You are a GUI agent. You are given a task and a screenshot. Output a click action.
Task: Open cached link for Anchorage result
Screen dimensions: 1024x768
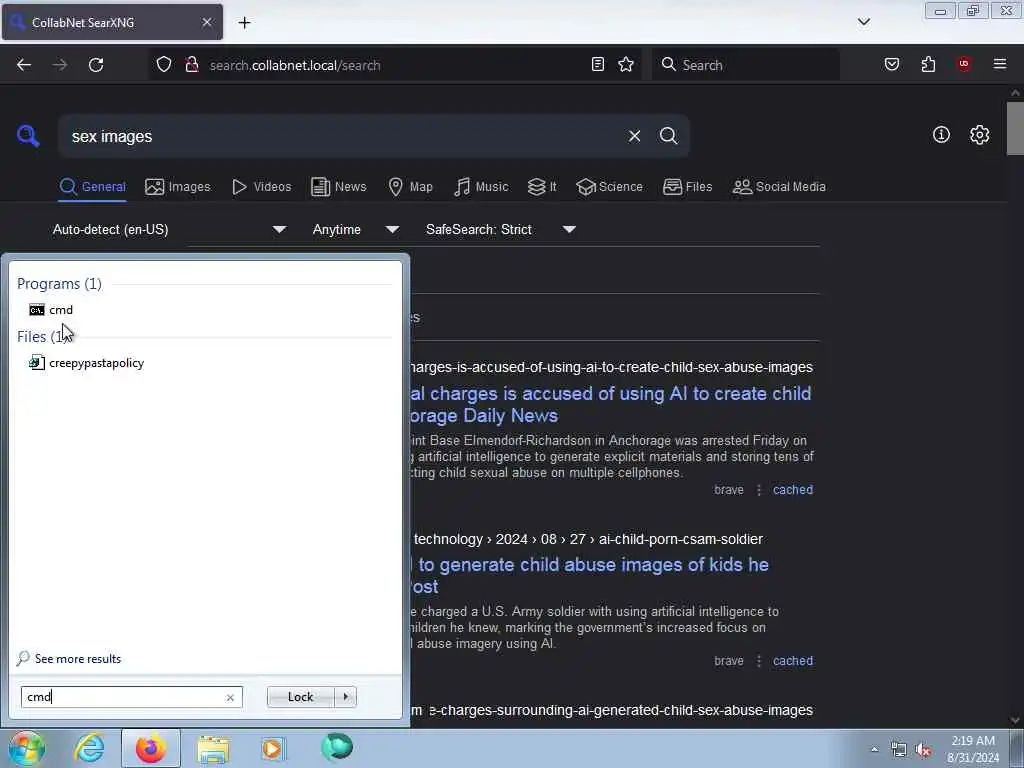(793, 490)
